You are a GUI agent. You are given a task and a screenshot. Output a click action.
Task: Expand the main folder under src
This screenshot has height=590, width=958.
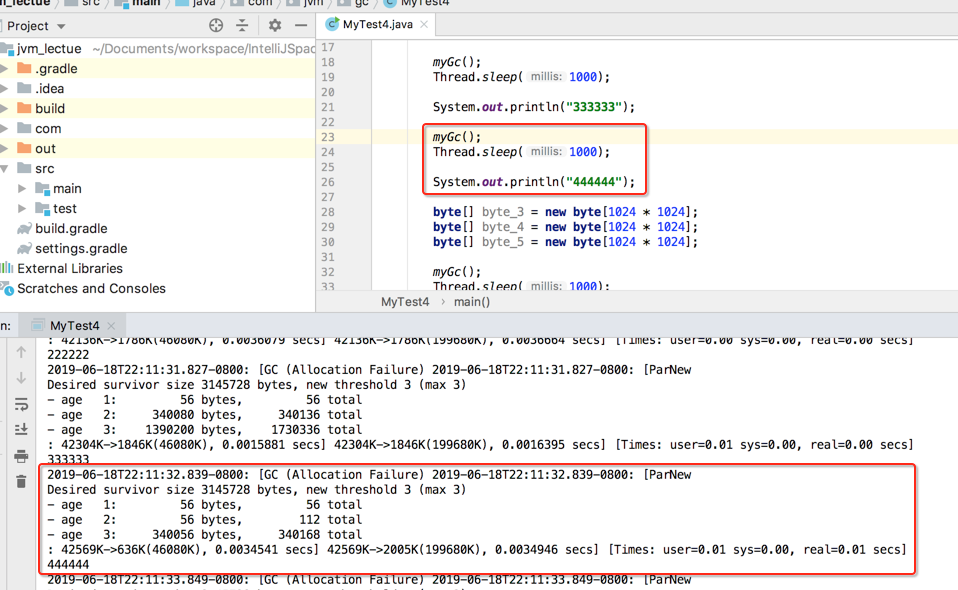tap(22, 189)
